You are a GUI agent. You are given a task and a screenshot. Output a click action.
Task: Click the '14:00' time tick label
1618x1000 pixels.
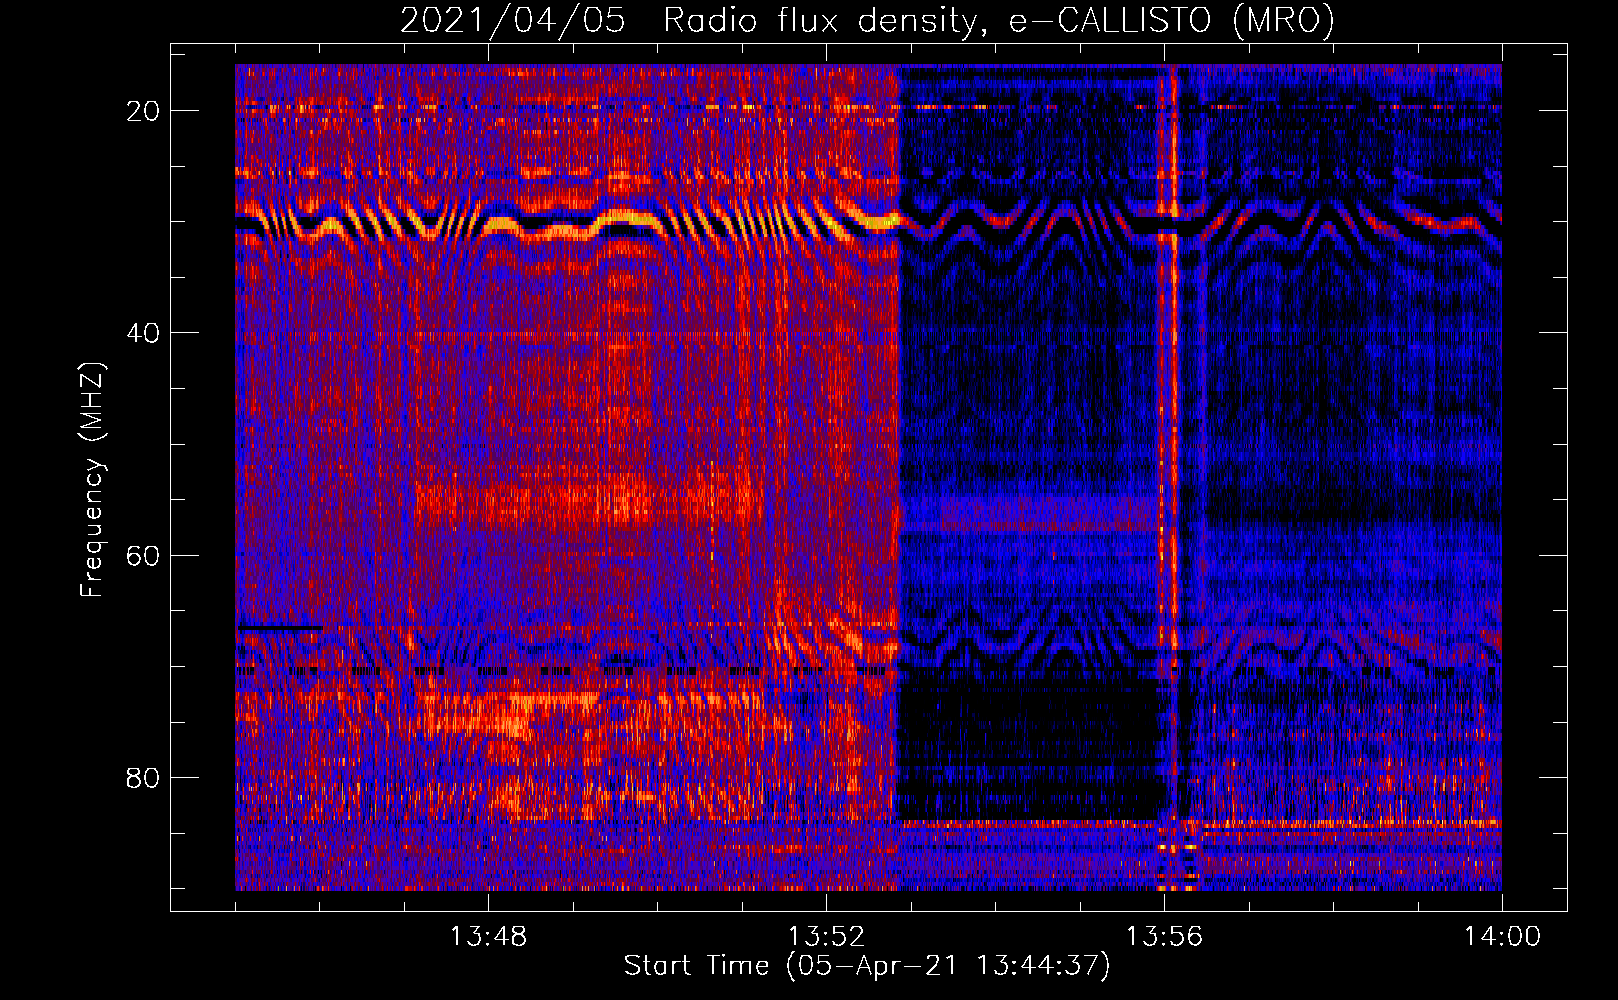(1502, 937)
